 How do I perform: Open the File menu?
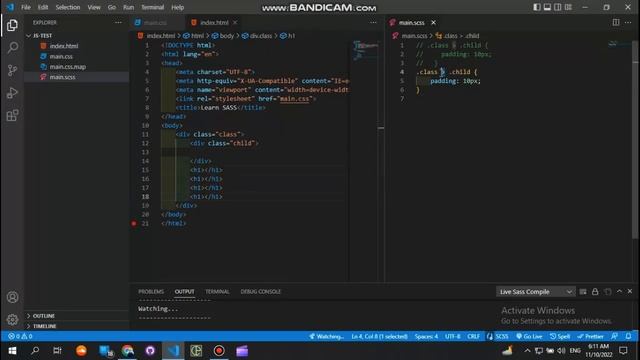(26, 7)
